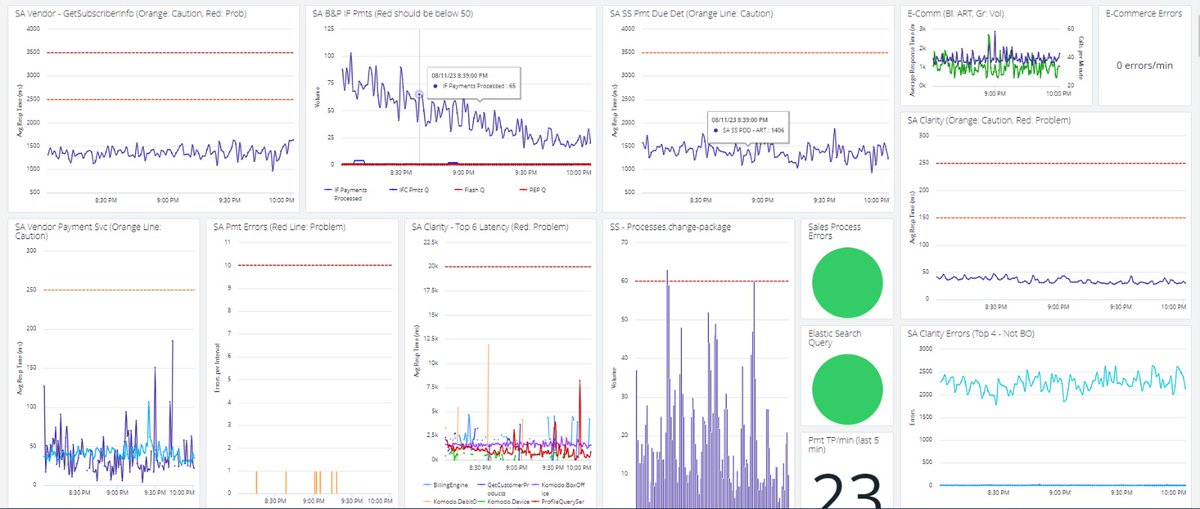
Task: Click the red 60 threshold line in change-package chart
Action: (711, 281)
